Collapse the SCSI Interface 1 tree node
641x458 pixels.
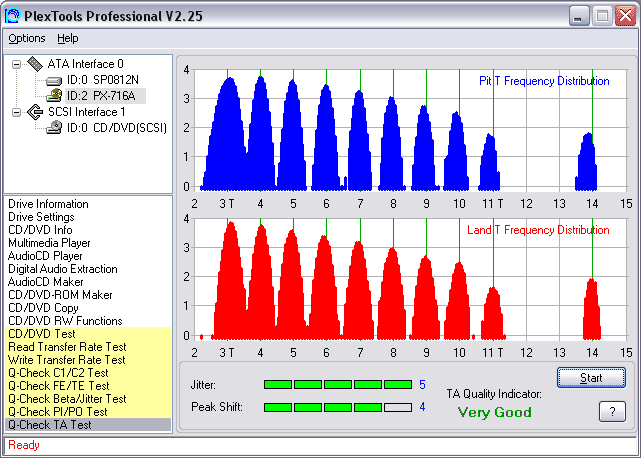click(16, 112)
